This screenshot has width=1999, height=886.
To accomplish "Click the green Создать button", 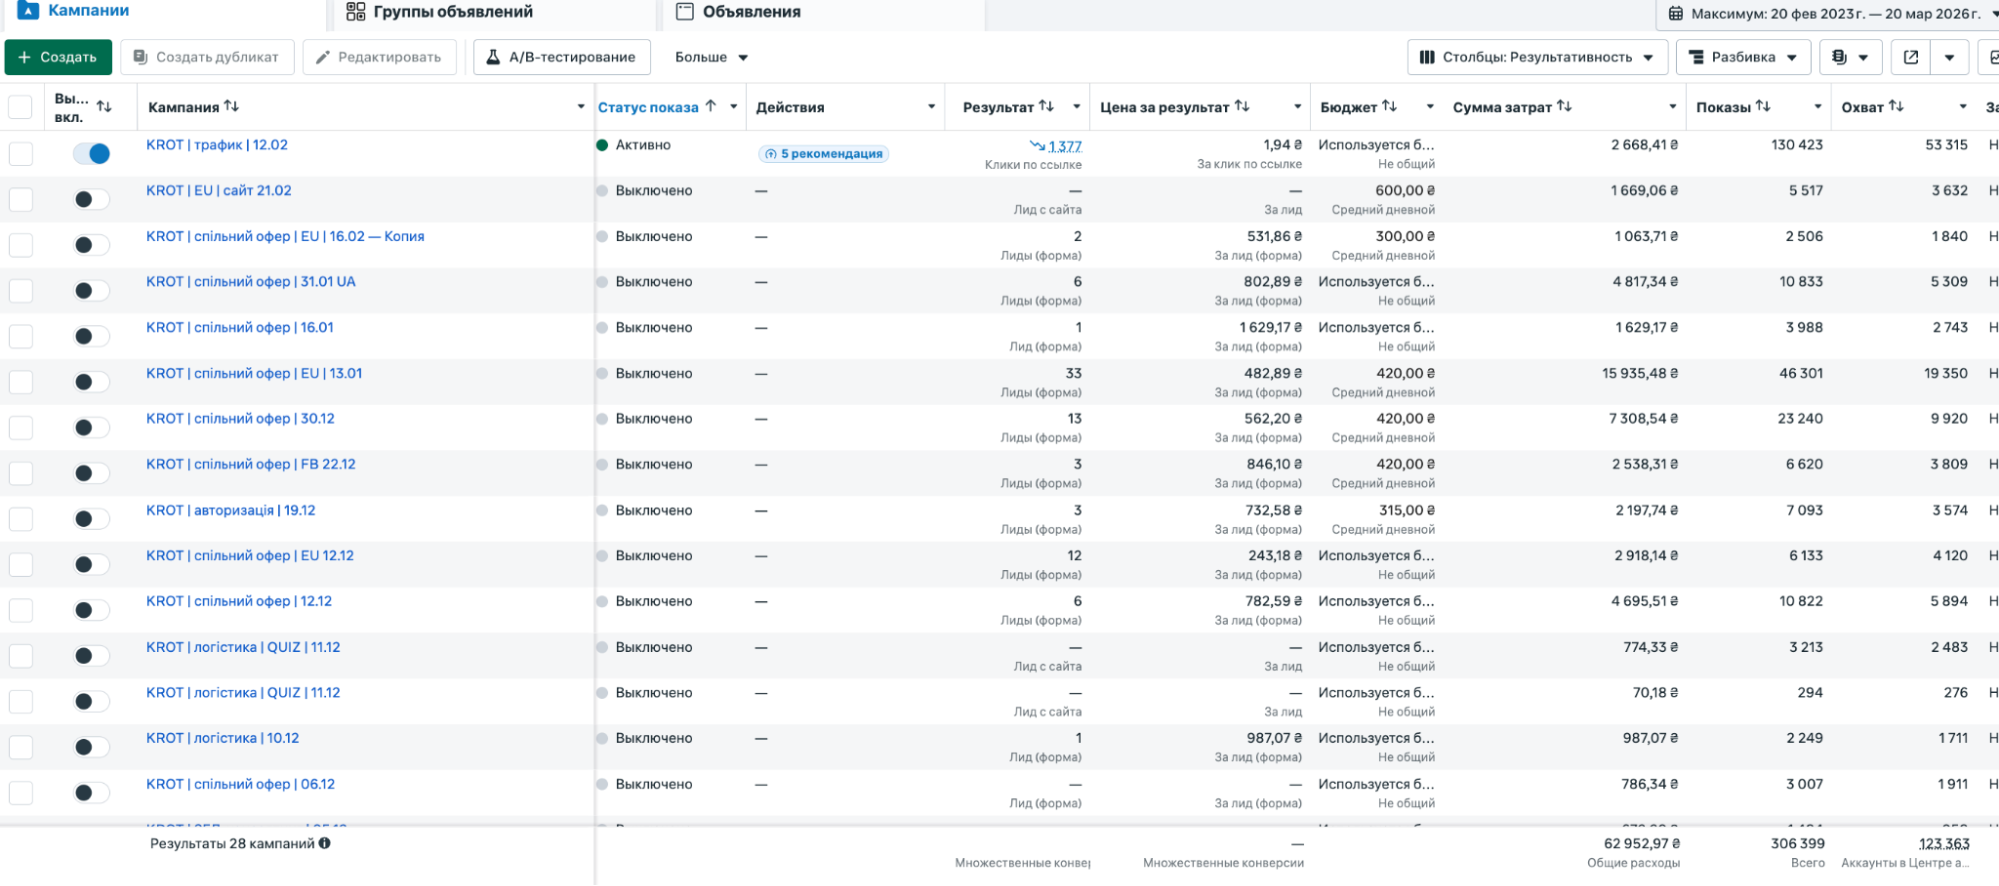I will [58, 57].
